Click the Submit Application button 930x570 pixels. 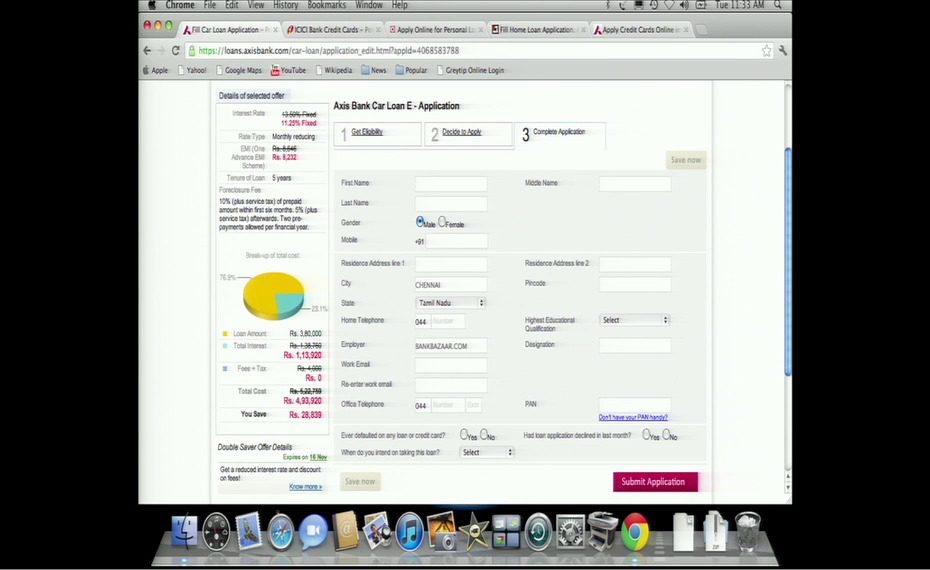click(x=654, y=482)
